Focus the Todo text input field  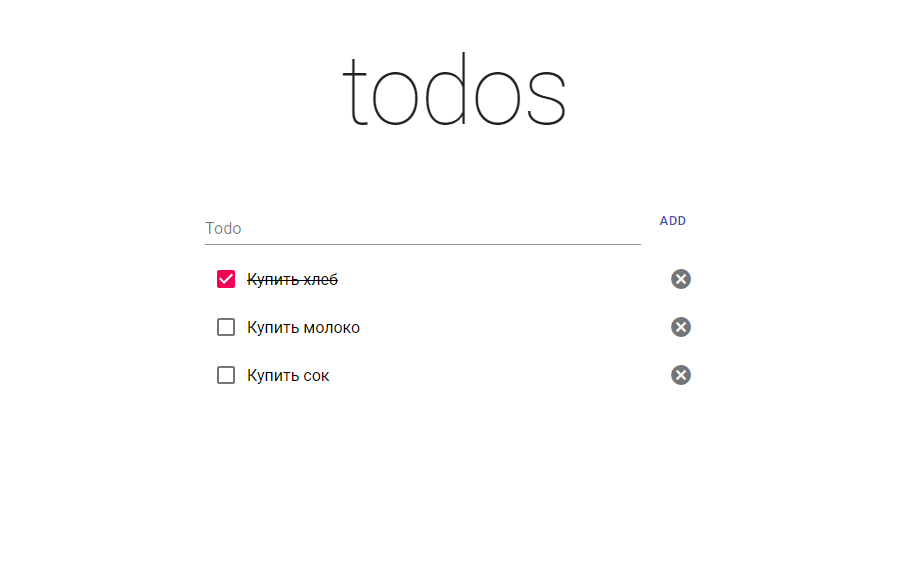pyautogui.click(x=422, y=228)
